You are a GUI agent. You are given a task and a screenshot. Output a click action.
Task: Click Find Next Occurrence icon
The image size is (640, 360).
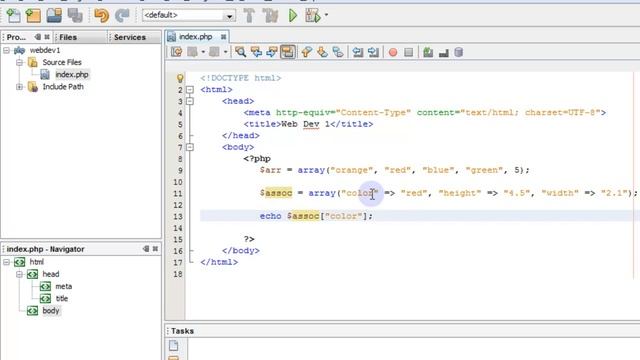point(272,52)
